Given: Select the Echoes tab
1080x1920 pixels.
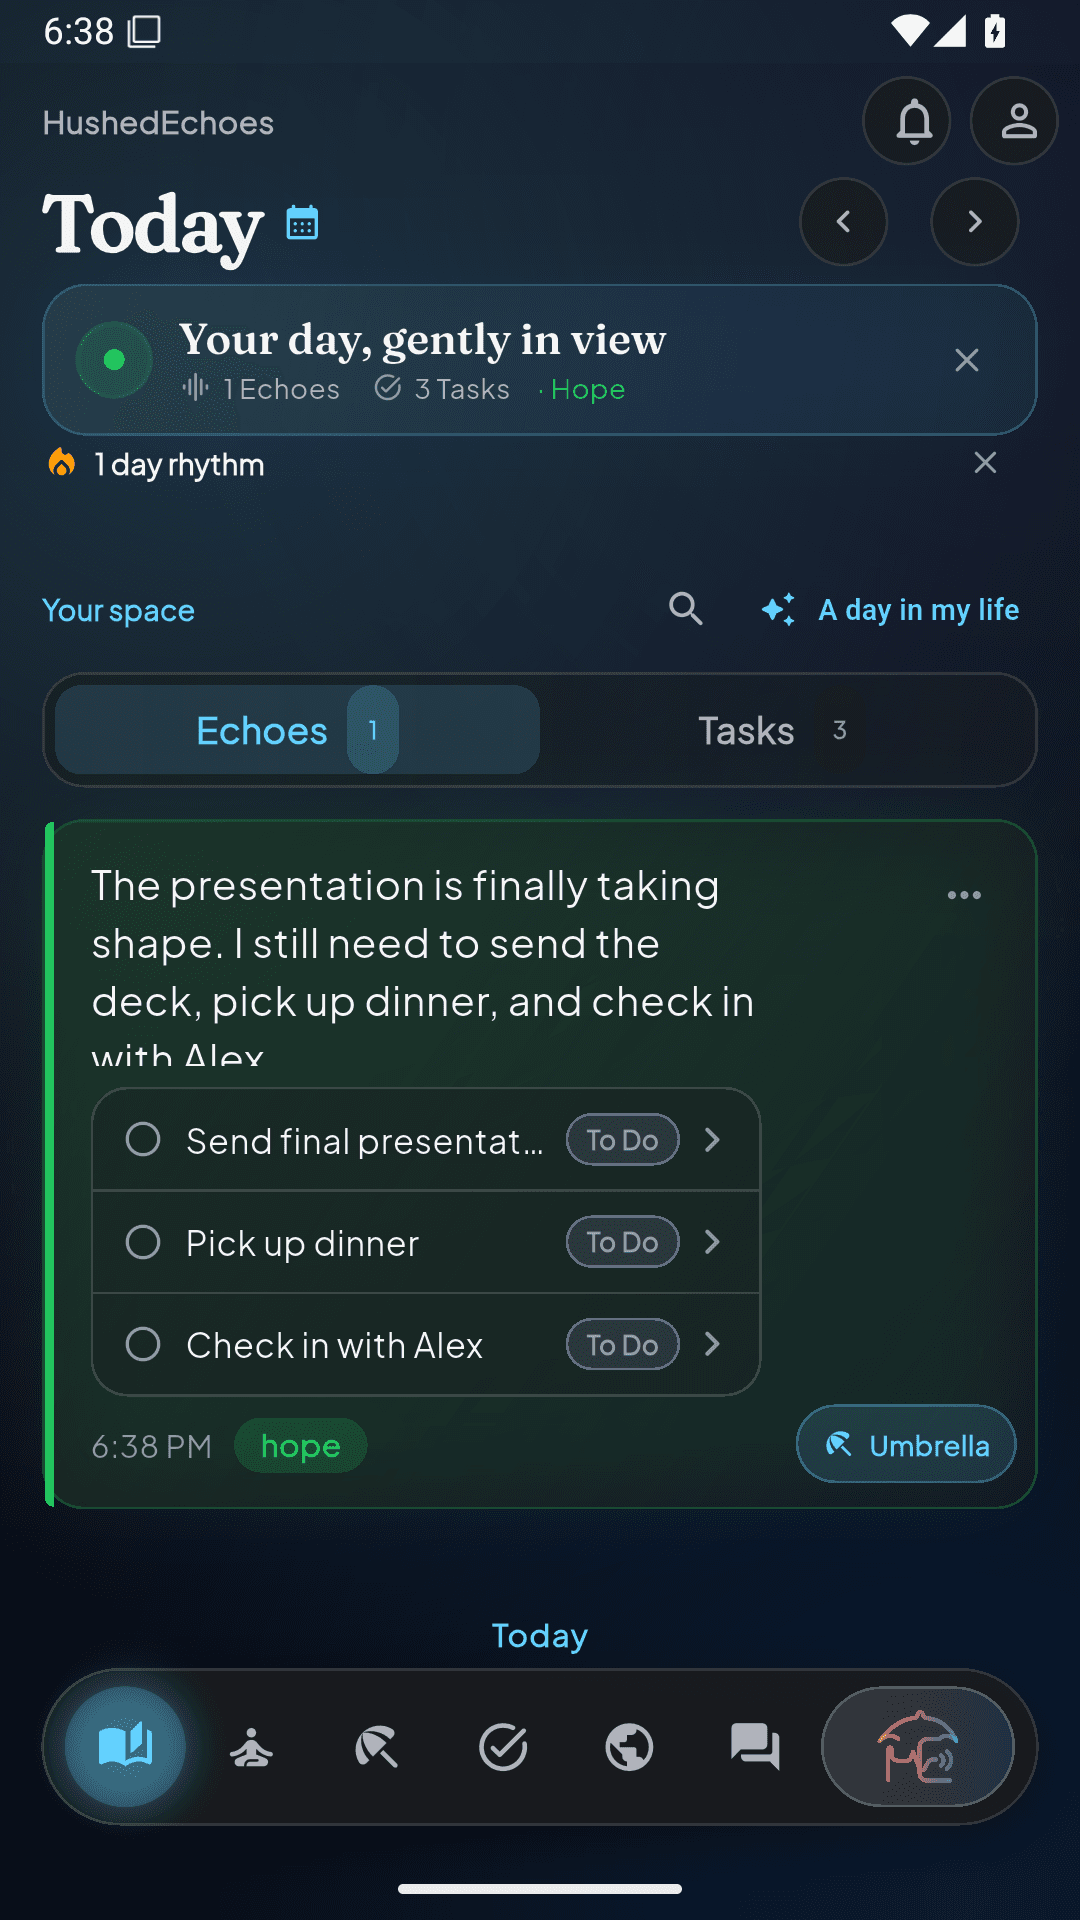Looking at the screenshot, I should pos(297,730).
